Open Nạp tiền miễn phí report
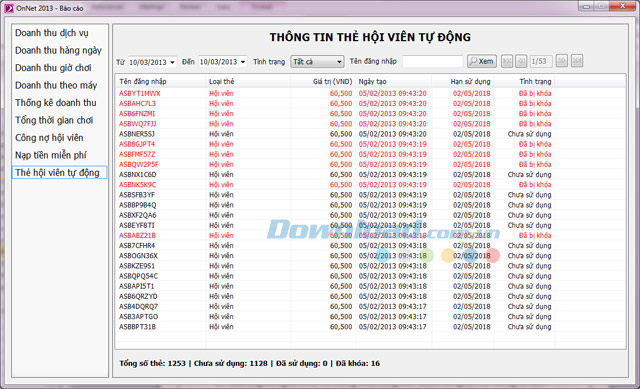The width and height of the screenshot is (640, 389). (x=51, y=156)
